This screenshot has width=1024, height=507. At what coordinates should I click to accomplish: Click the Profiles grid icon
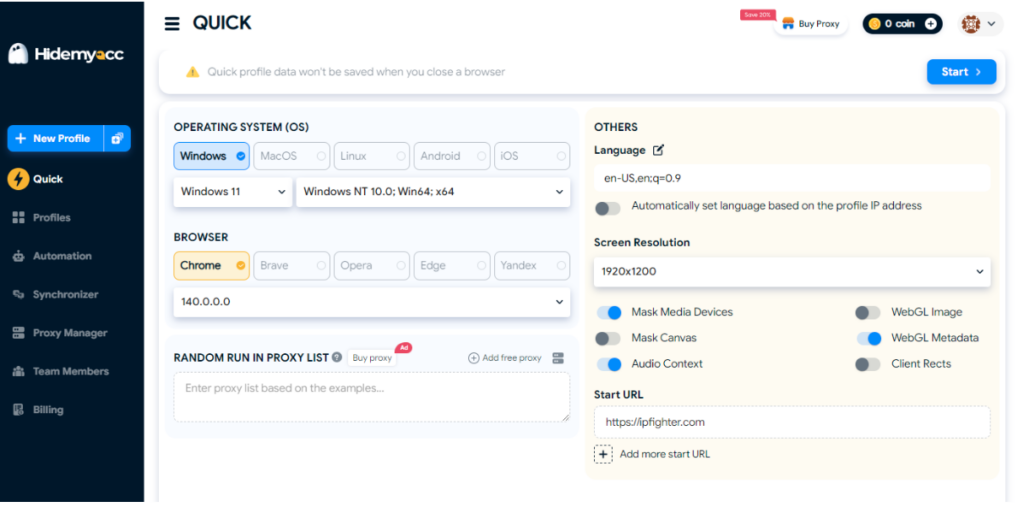(x=18, y=218)
